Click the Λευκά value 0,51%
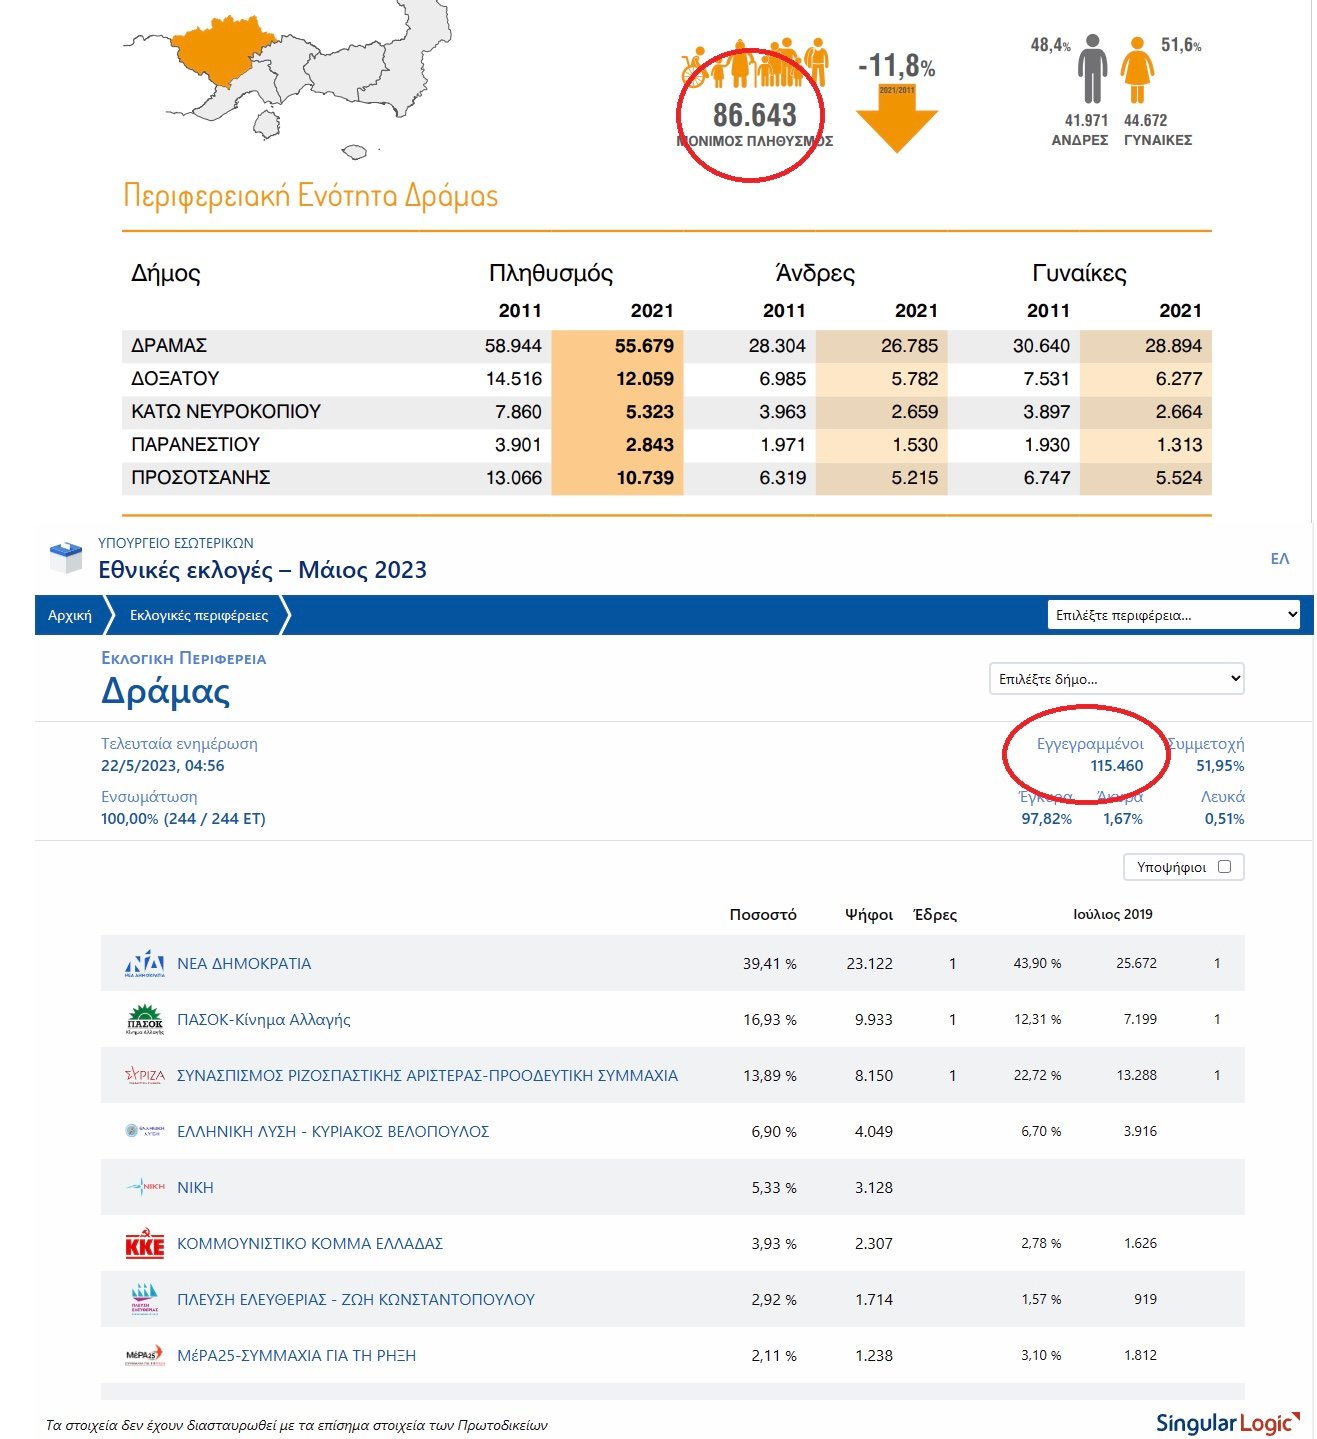This screenshot has height=1439, width=1317. pos(1225,819)
